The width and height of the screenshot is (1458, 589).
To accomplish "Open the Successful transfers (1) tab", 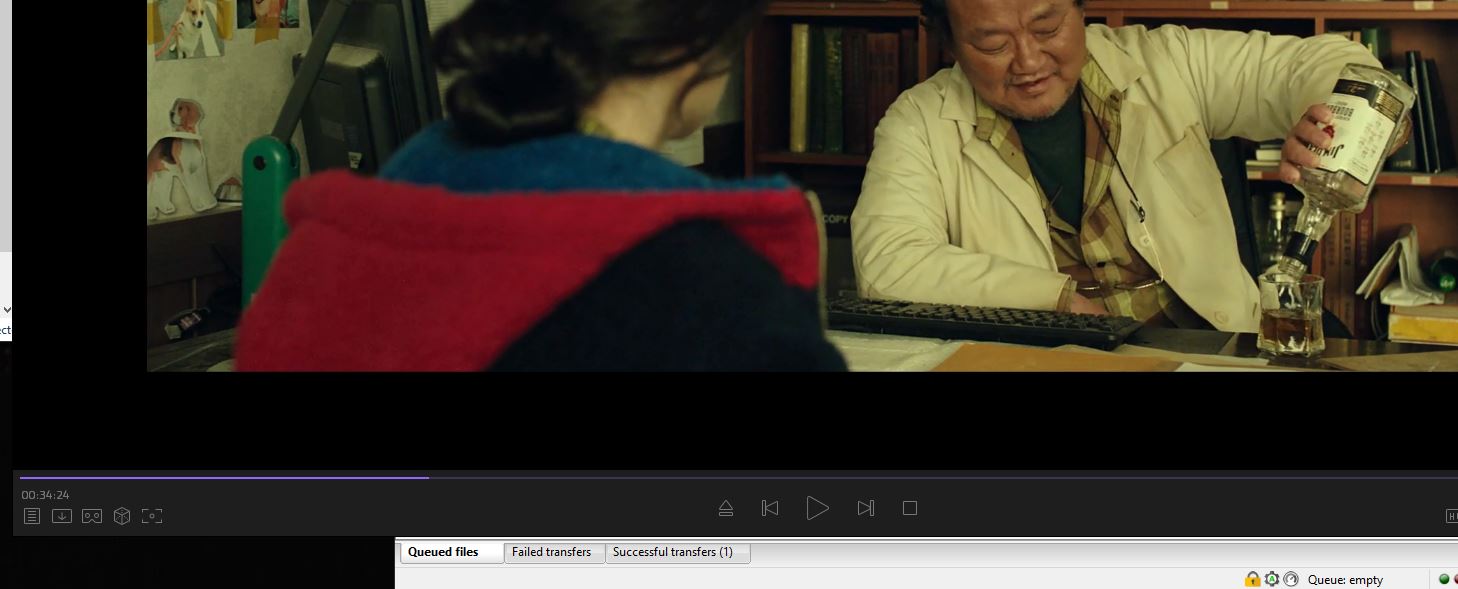I will click(673, 552).
